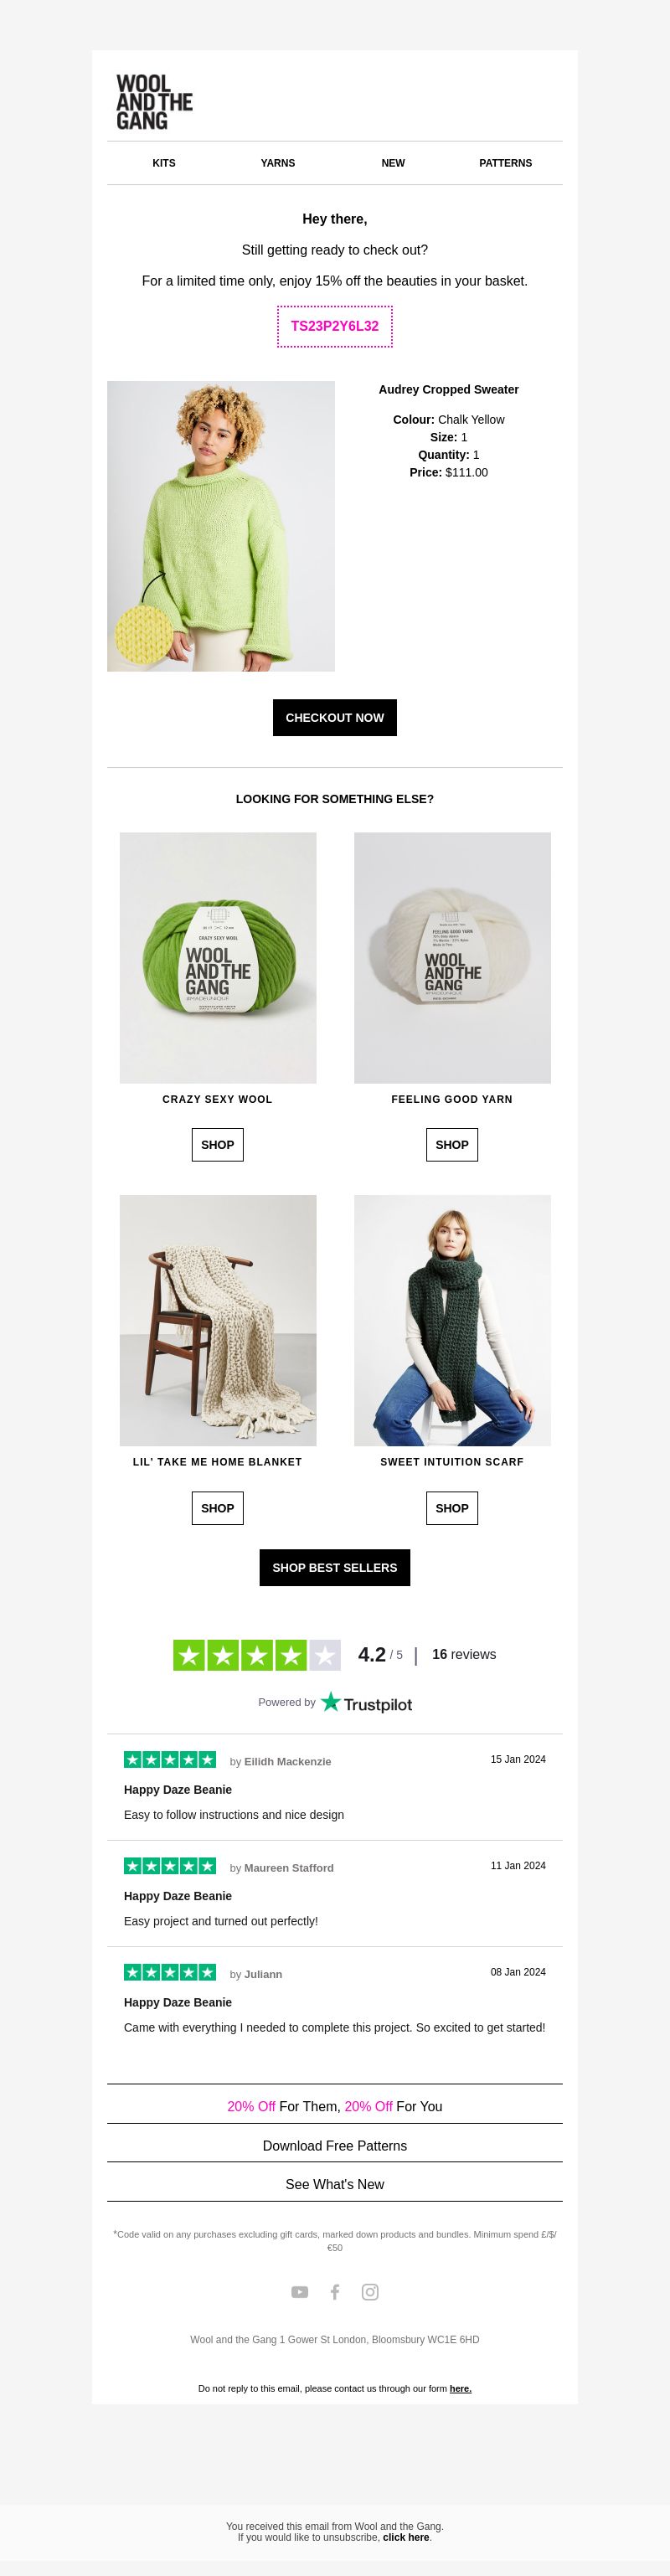
Task: Click the Trustpilot star rating graphic
Action: click(257, 1656)
